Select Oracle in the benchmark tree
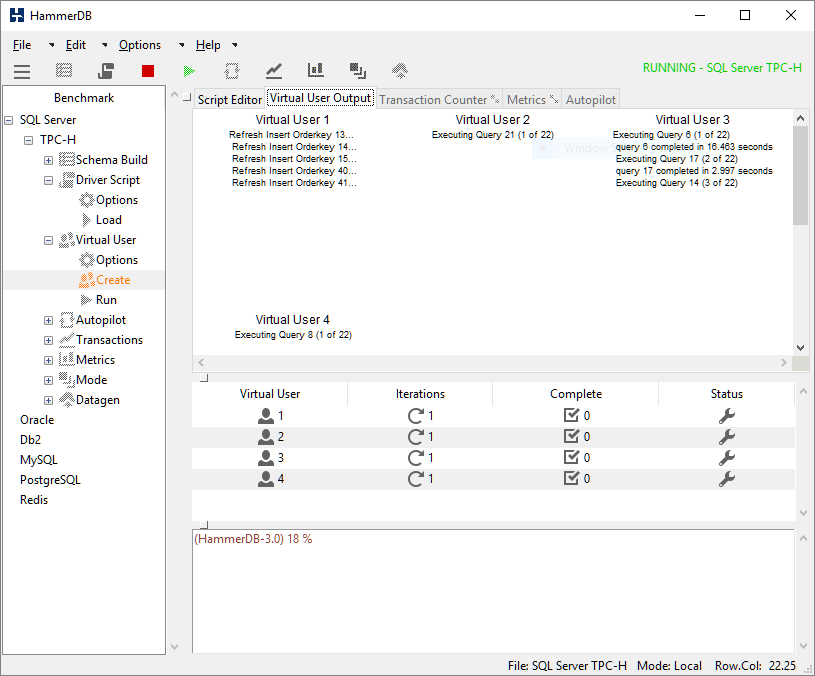 click(37, 420)
